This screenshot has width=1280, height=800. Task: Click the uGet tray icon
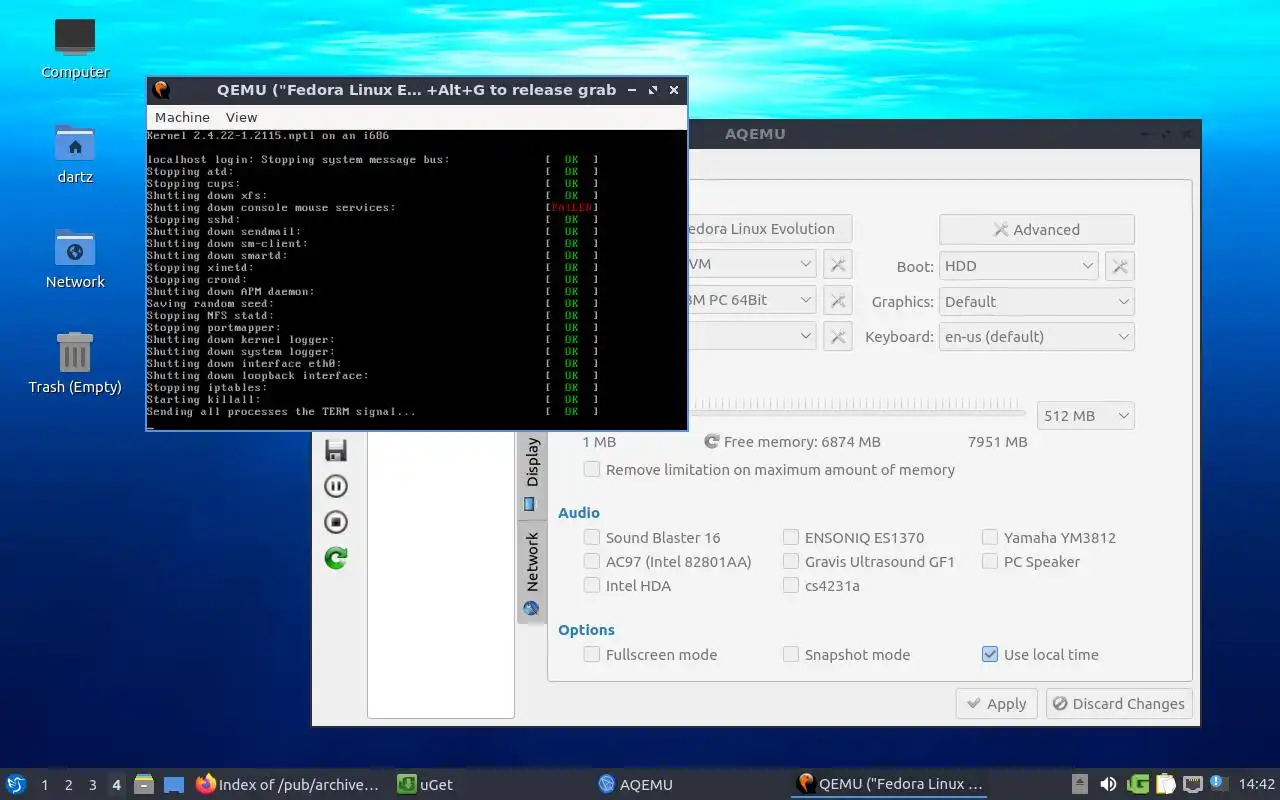(1137, 784)
